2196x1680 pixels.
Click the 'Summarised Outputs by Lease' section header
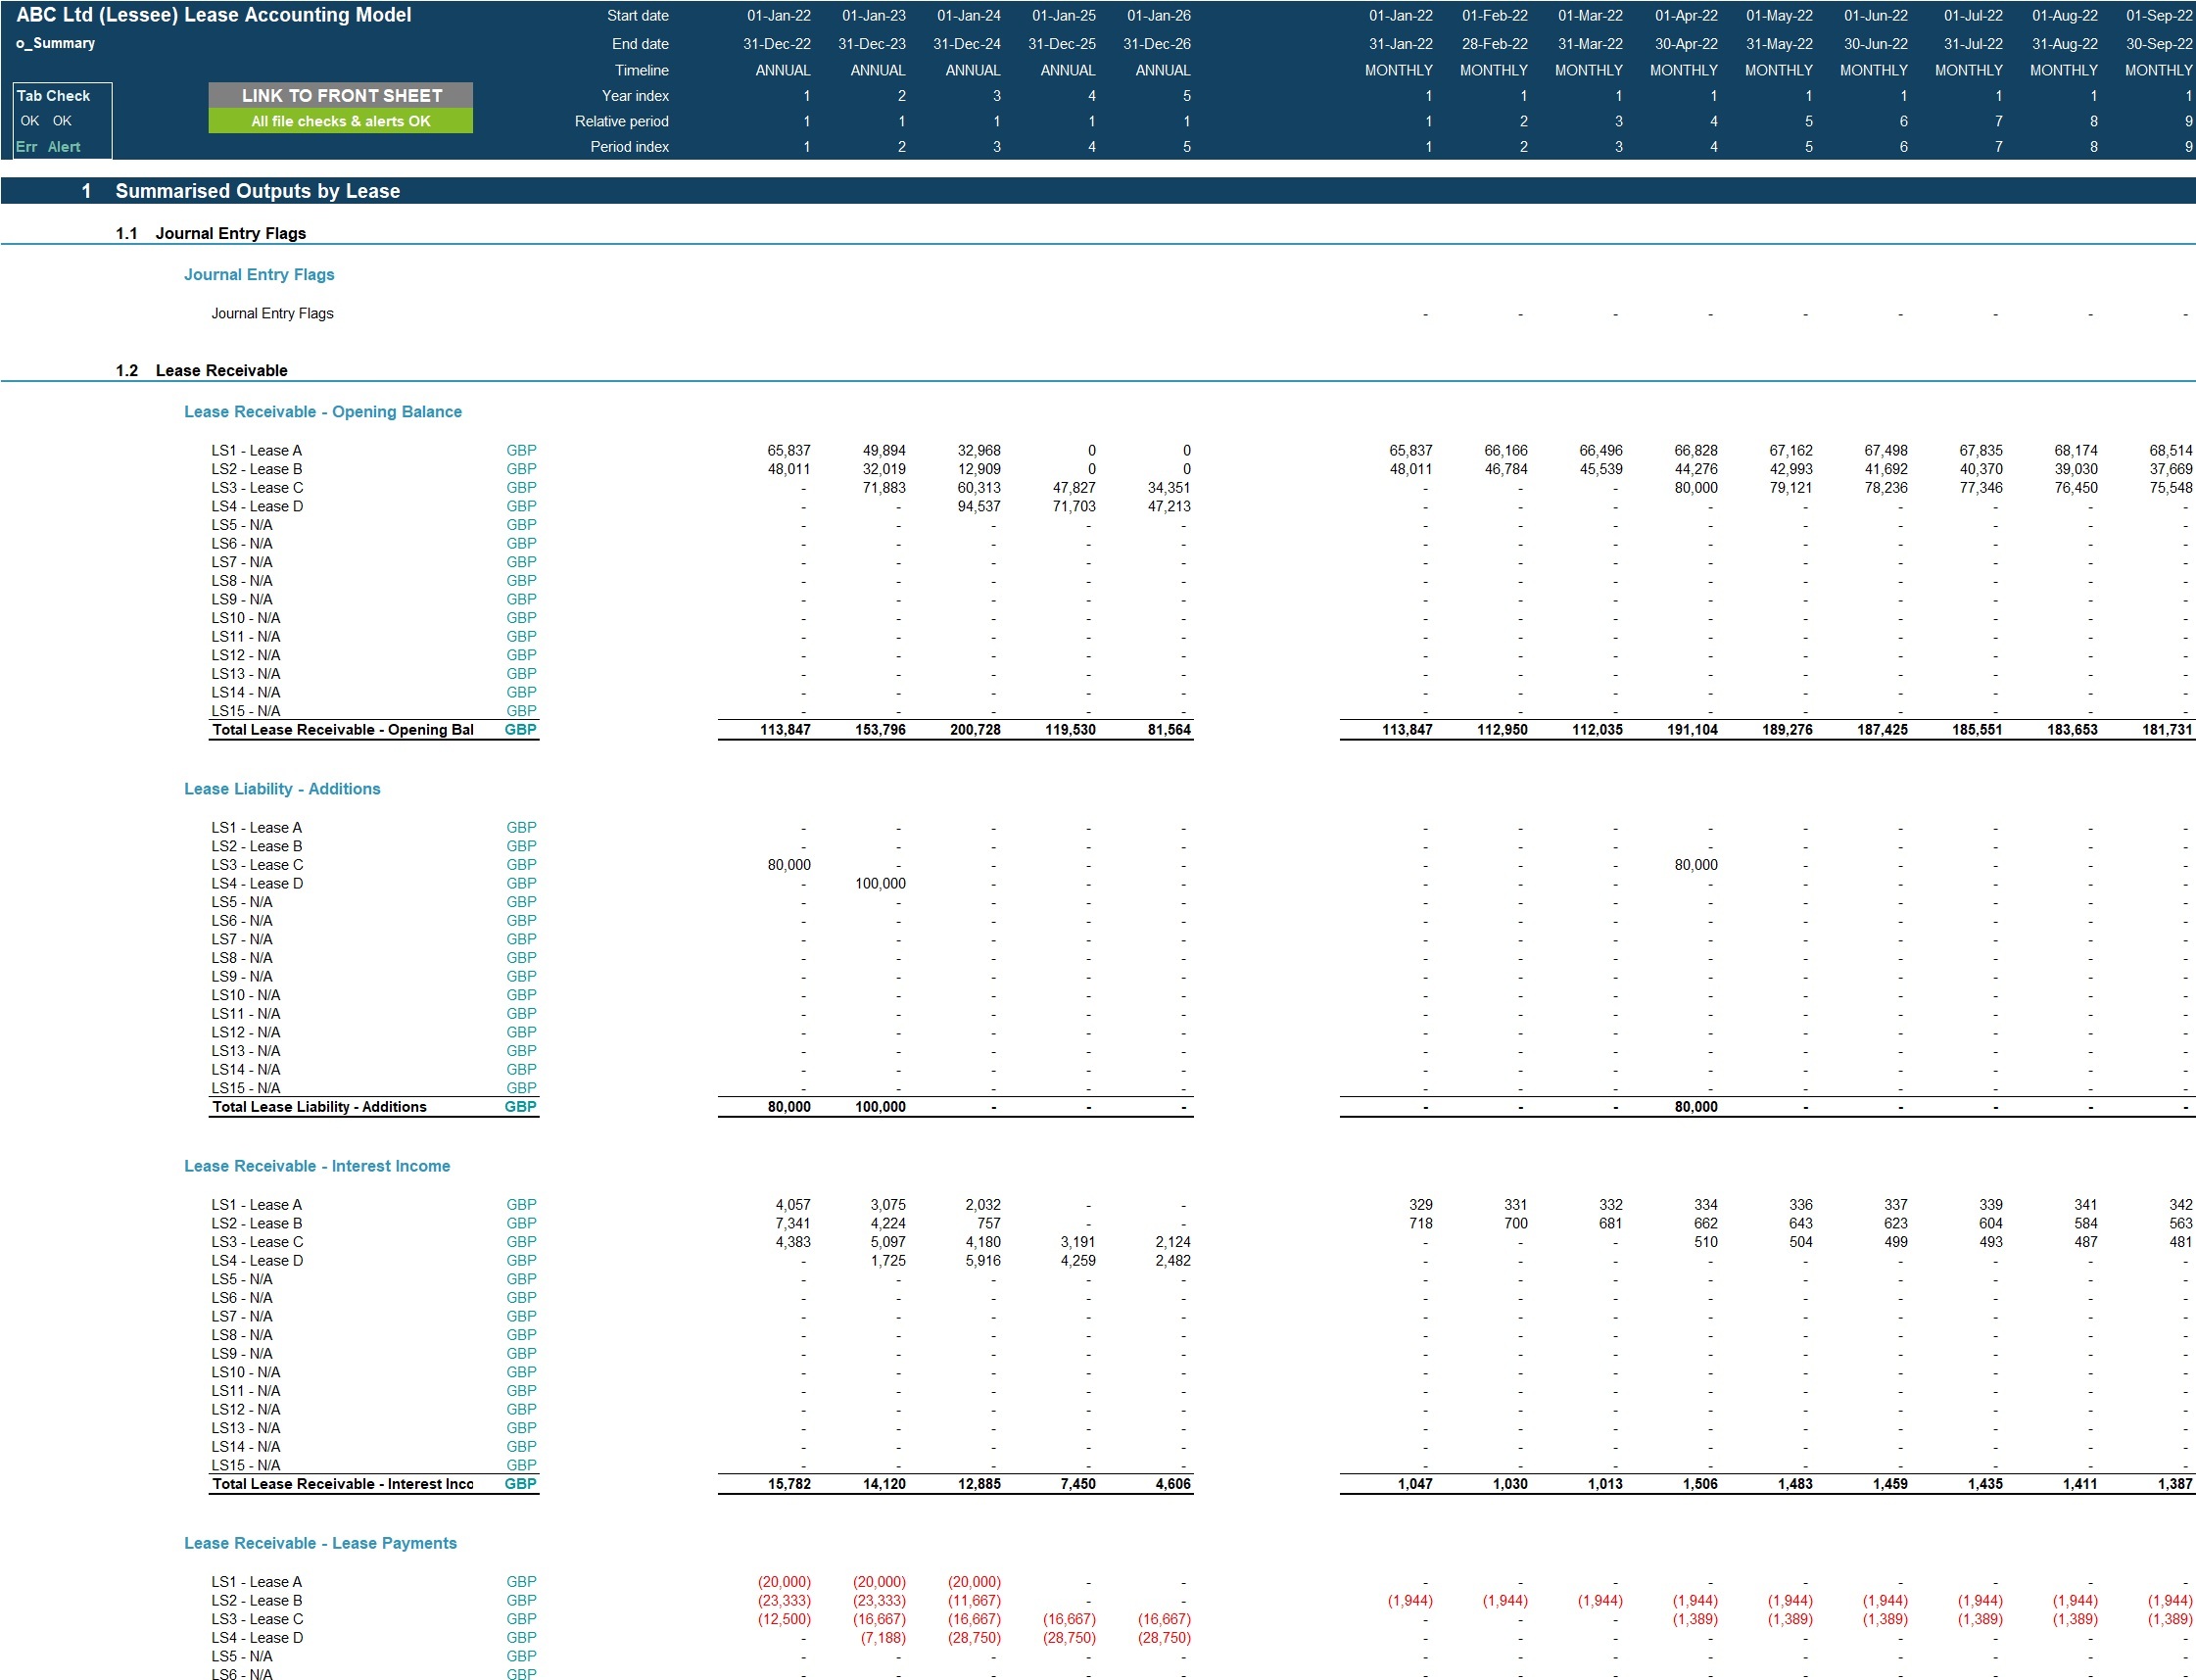coord(258,191)
